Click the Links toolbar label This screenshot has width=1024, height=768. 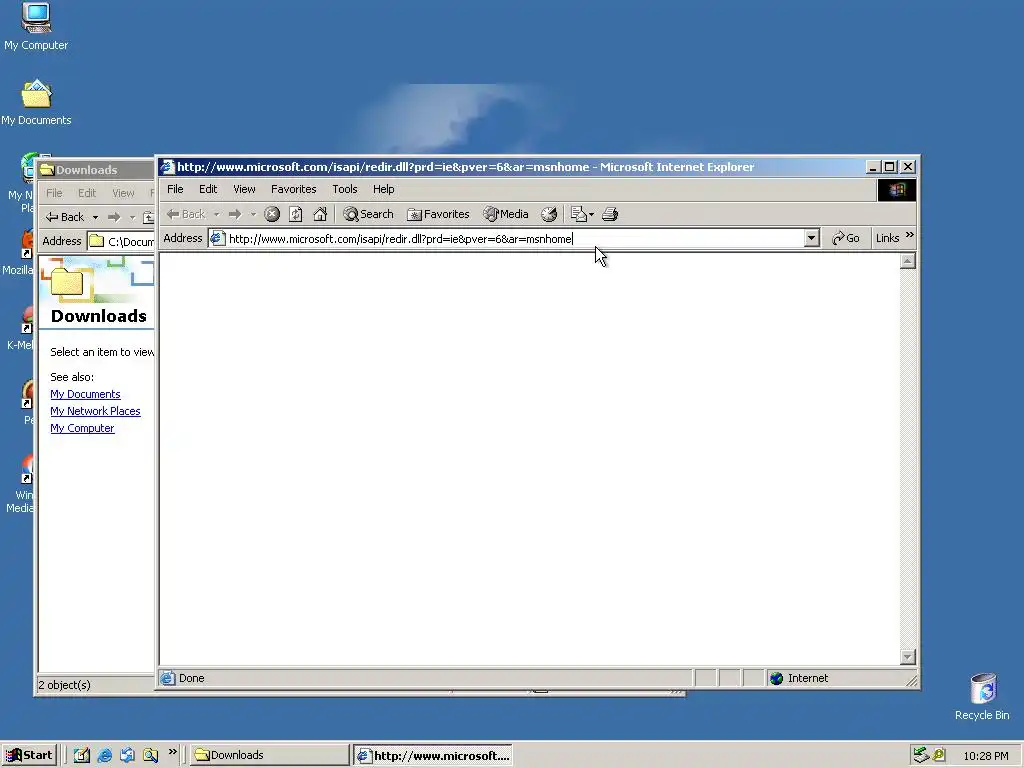[x=888, y=238]
